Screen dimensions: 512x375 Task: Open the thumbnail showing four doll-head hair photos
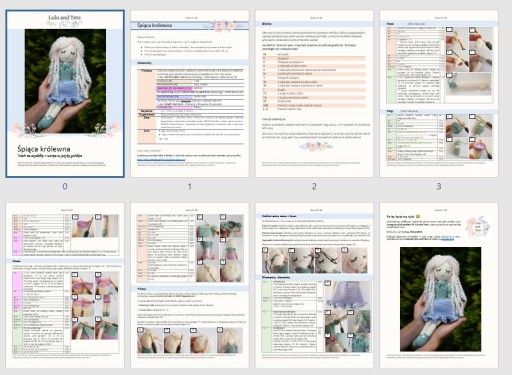coord(190,285)
